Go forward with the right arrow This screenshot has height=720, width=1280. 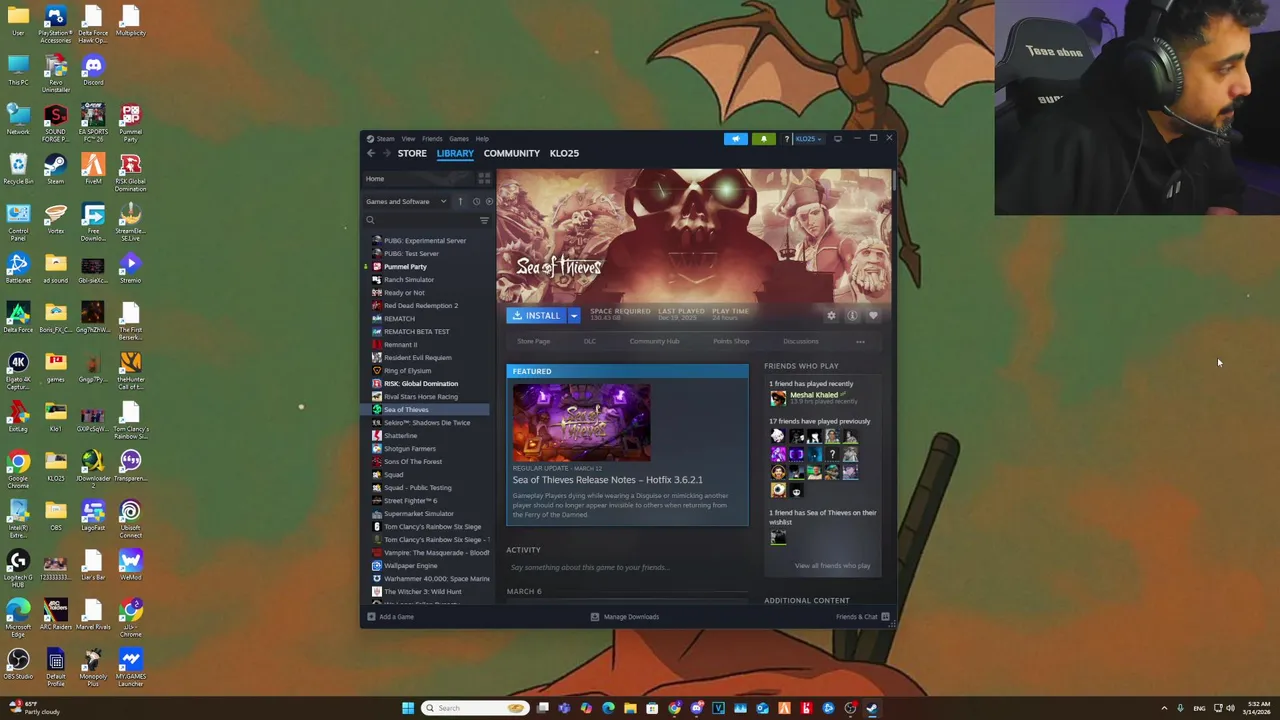coord(386,153)
